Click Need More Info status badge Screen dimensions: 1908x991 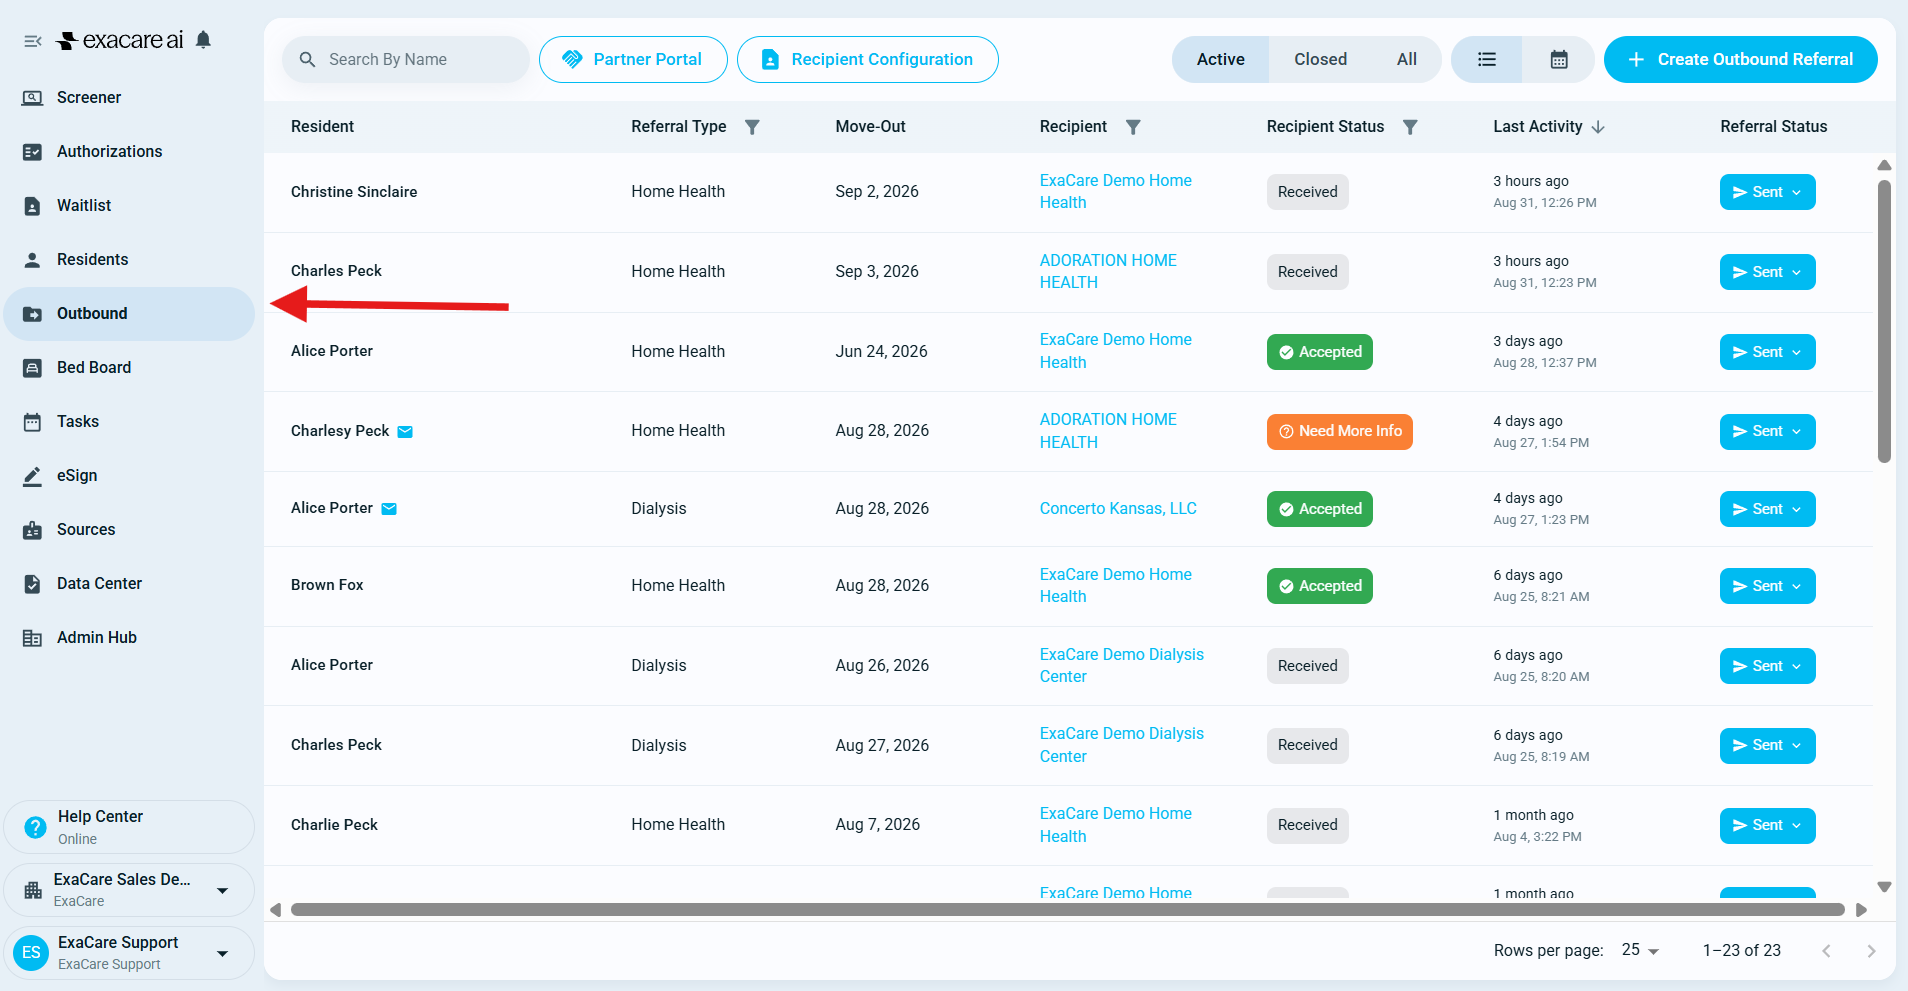point(1339,432)
